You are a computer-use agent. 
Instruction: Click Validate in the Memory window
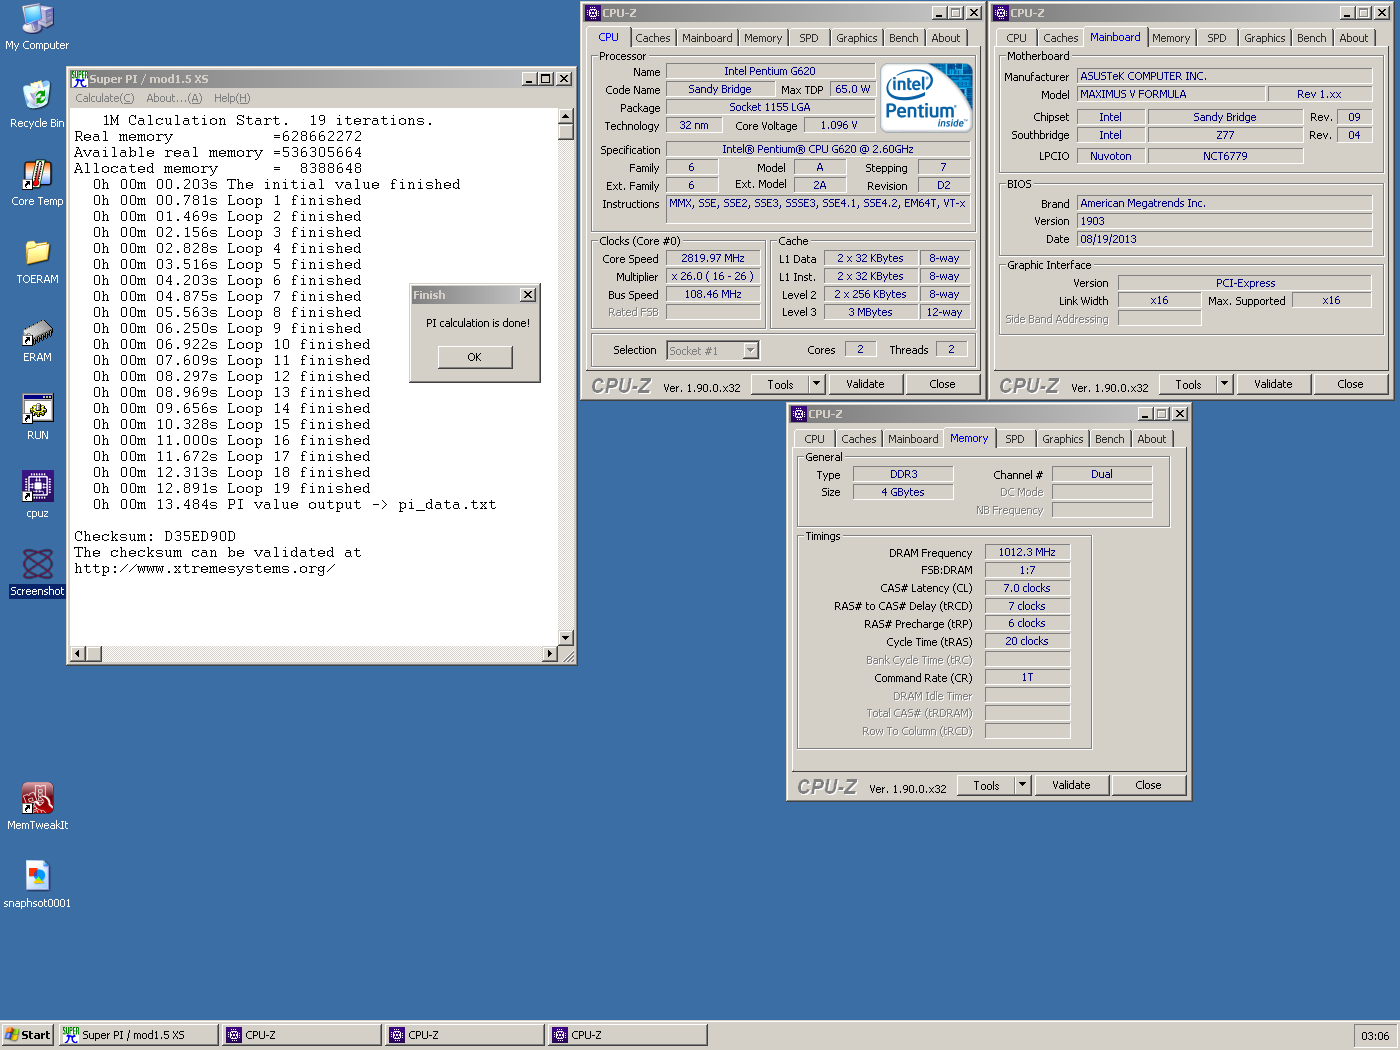pyautogui.click(x=1071, y=785)
